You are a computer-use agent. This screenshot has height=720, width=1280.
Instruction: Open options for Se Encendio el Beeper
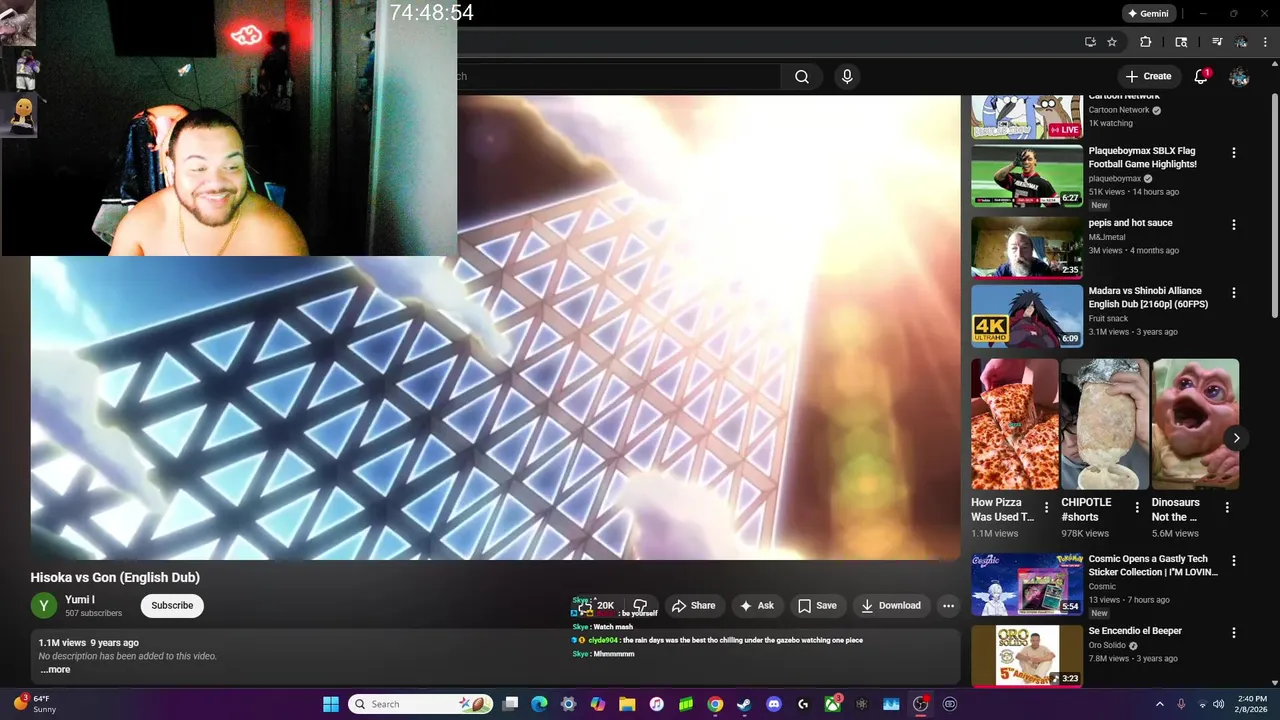(1234, 633)
